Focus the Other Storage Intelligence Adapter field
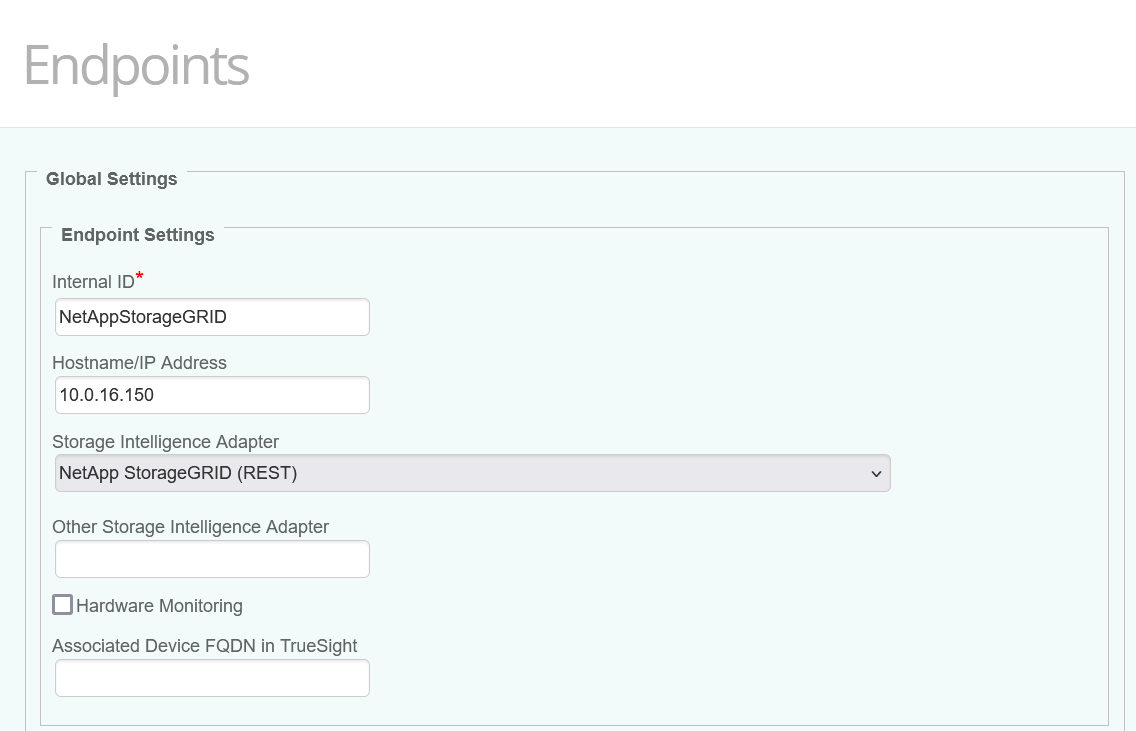Screen dimensions: 1136x731 coord(211,558)
